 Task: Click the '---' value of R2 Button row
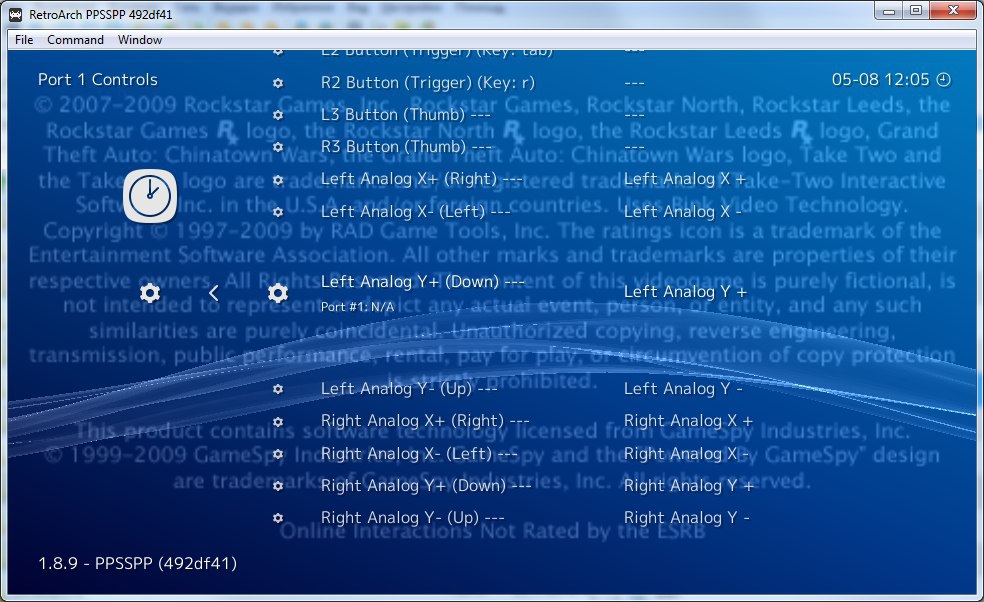(x=634, y=82)
